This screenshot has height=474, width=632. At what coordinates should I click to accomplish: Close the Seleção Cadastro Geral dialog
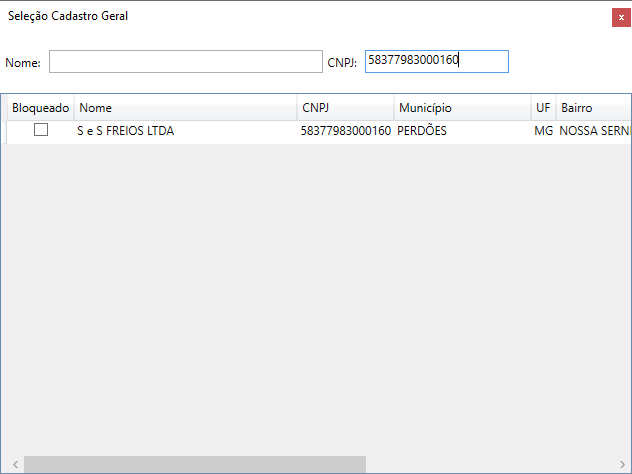621,17
